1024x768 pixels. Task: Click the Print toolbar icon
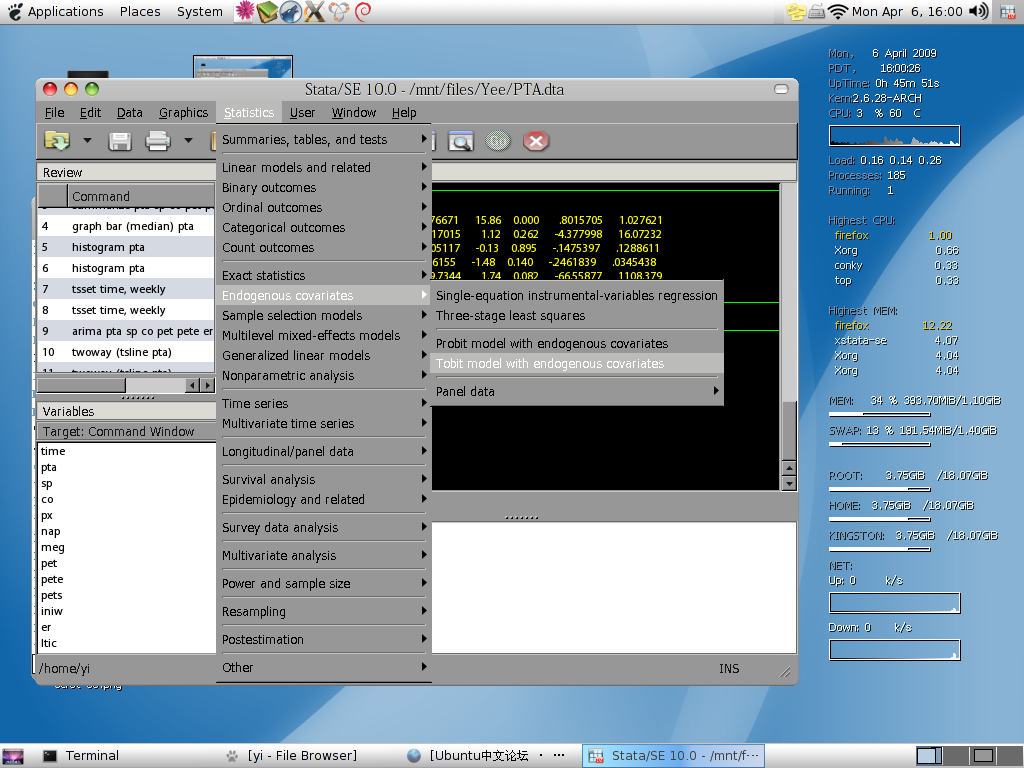(157, 141)
